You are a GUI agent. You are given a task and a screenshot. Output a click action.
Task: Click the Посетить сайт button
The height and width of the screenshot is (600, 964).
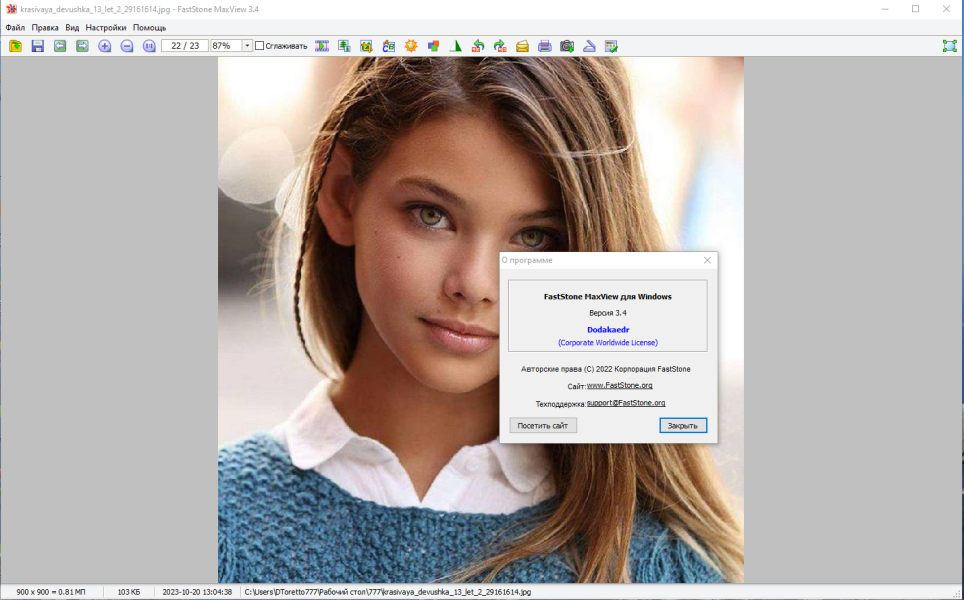pyautogui.click(x=543, y=425)
